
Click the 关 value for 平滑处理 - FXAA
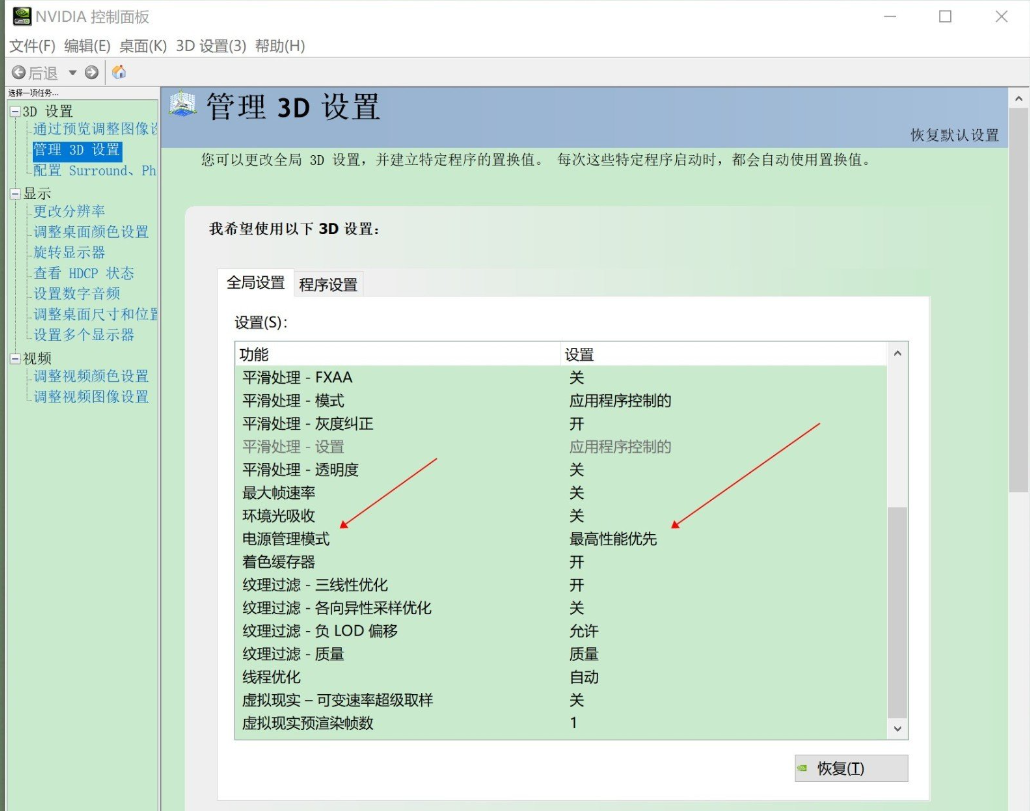tap(577, 378)
